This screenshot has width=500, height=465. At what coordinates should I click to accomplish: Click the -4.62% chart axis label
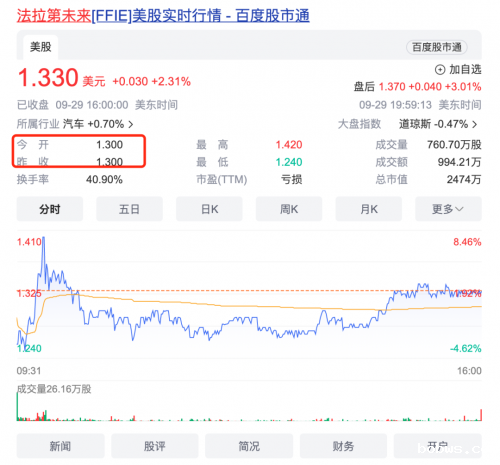466,348
